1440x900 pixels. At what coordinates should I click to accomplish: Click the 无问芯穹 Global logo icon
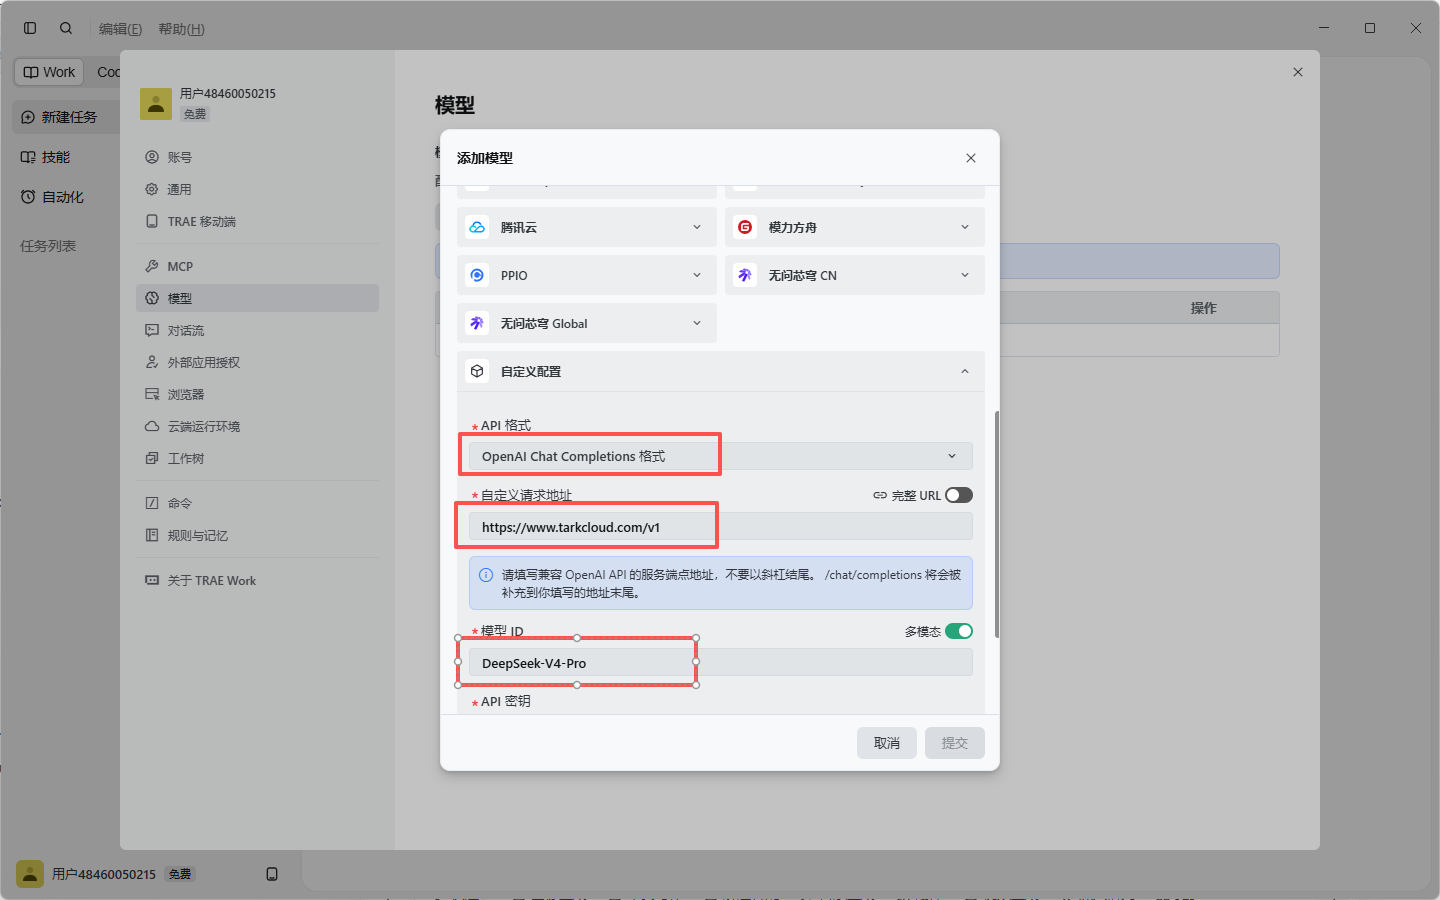click(477, 323)
